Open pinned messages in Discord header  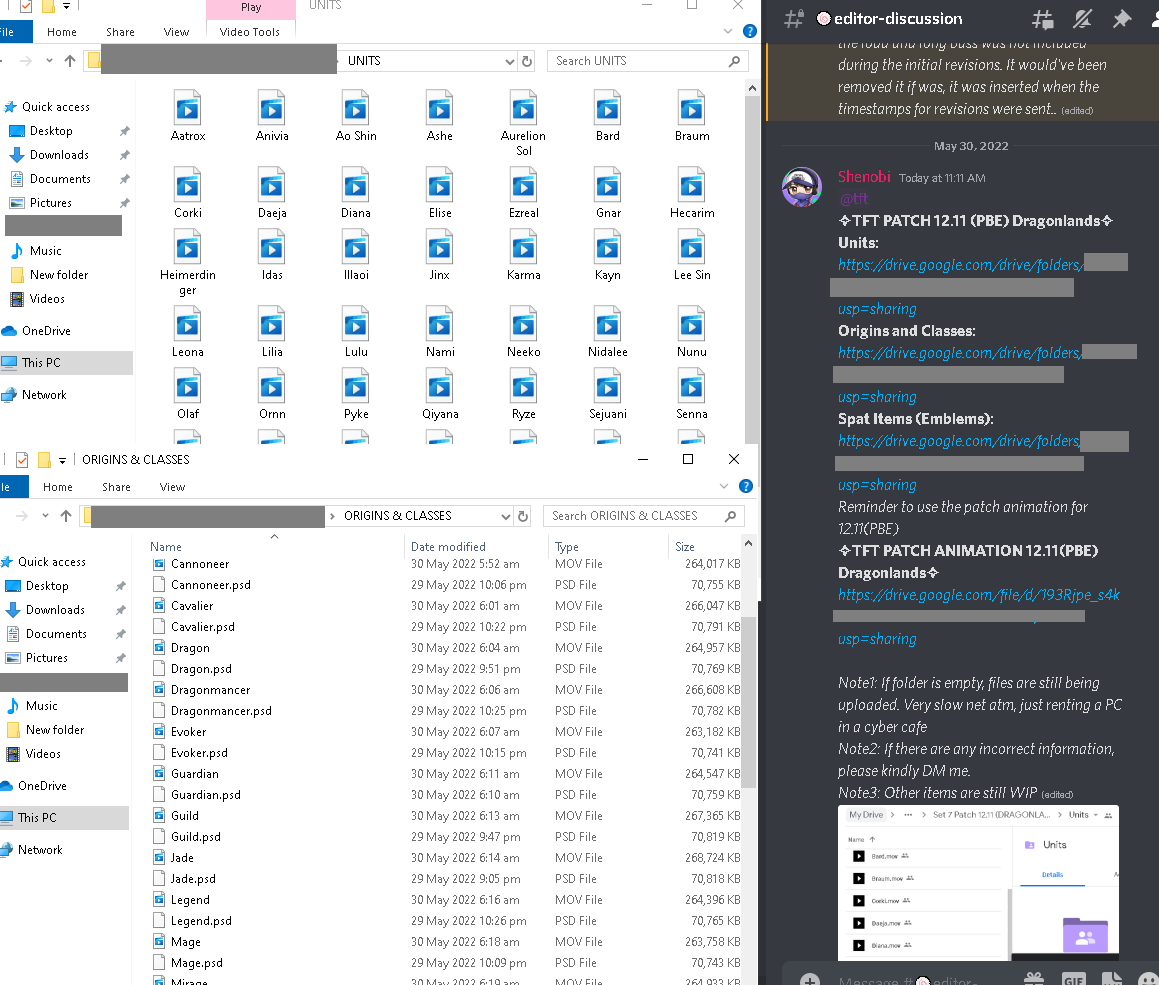coord(1121,19)
